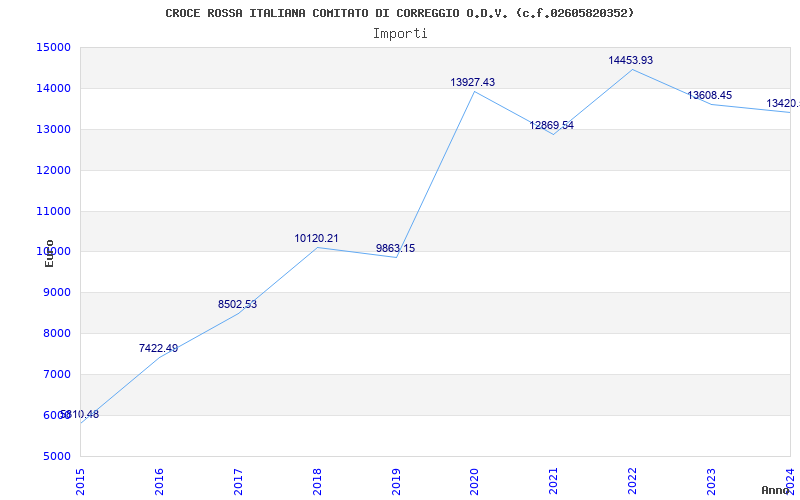Viewport: 800px width, 500px height.
Task: Click the 12000 y-axis tick label
Action: click(53, 170)
